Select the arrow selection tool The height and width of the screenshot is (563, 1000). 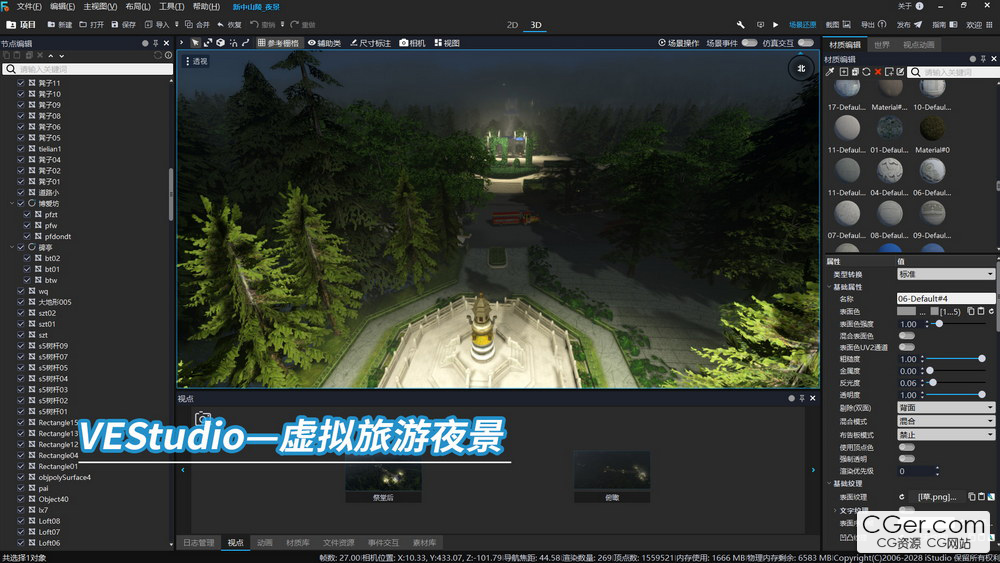[x=195, y=43]
